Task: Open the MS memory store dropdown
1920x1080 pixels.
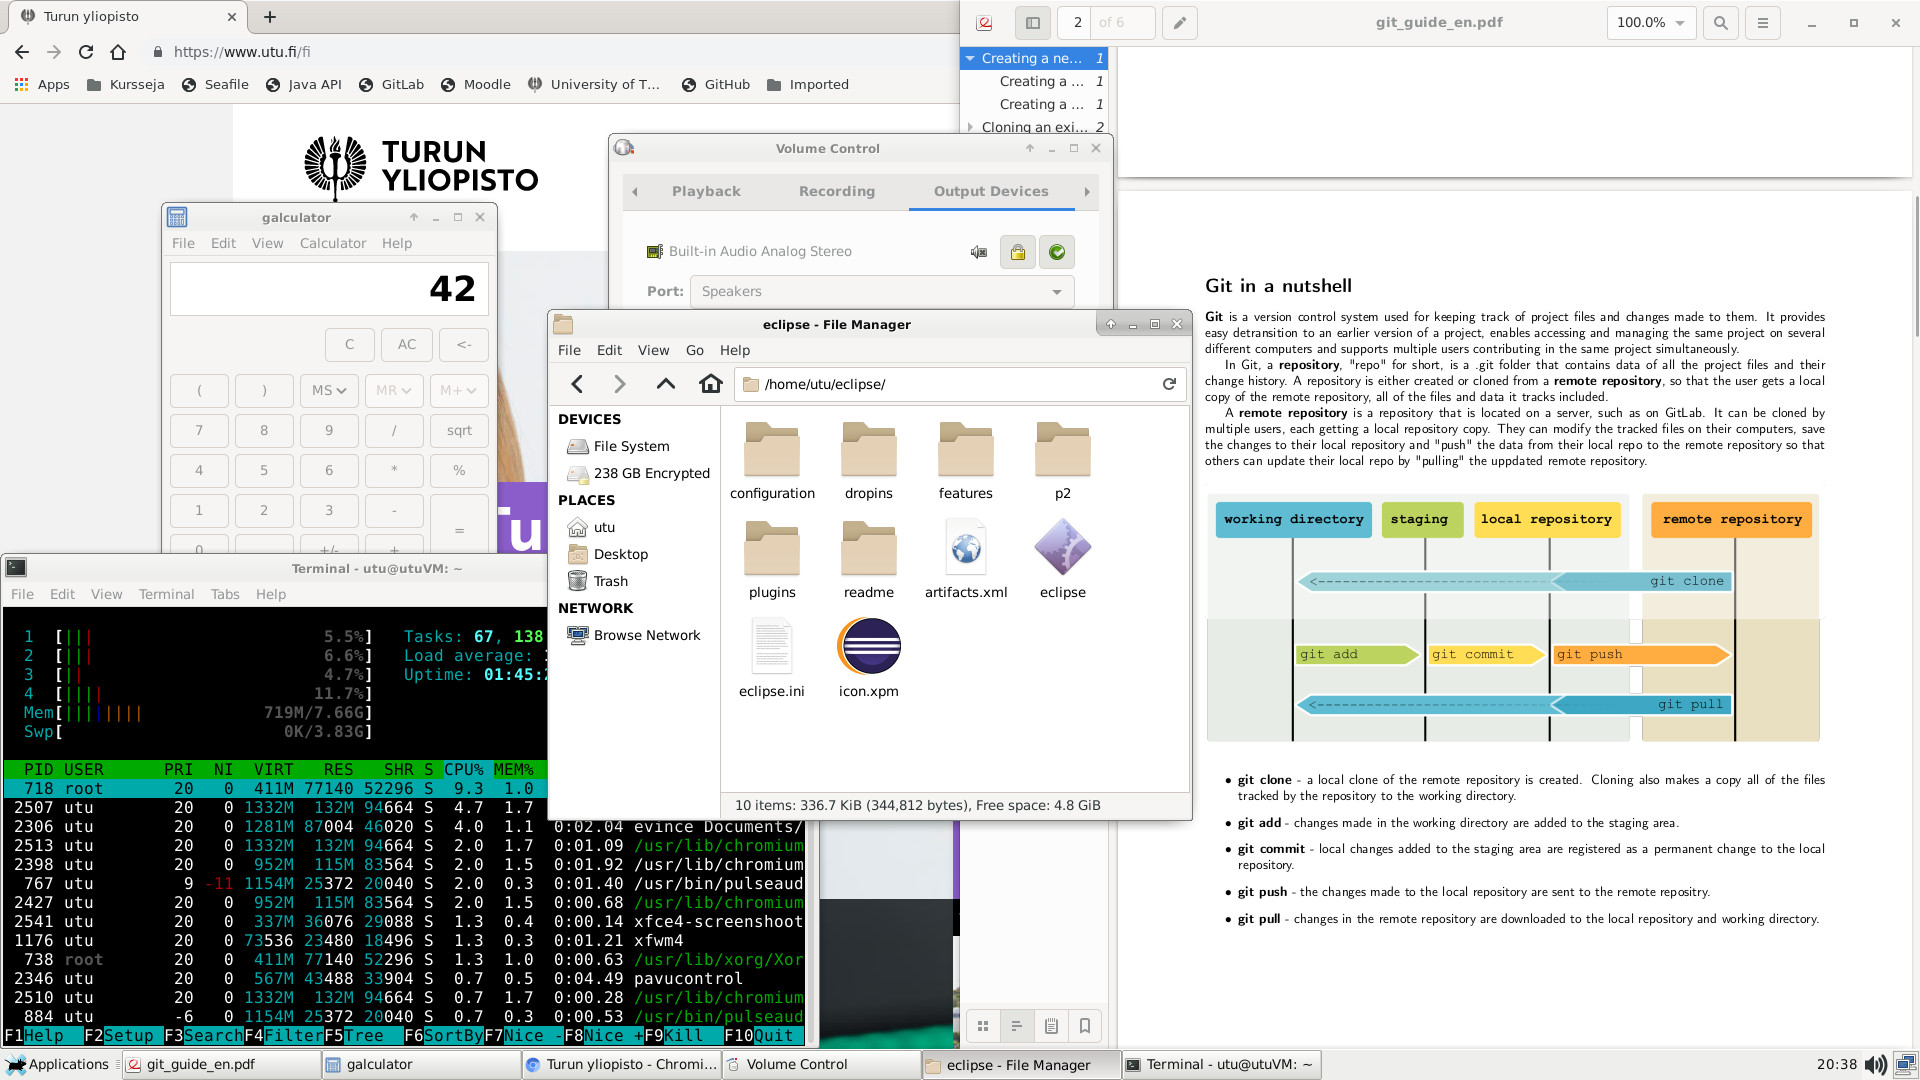Action: (x=329, y=391)
